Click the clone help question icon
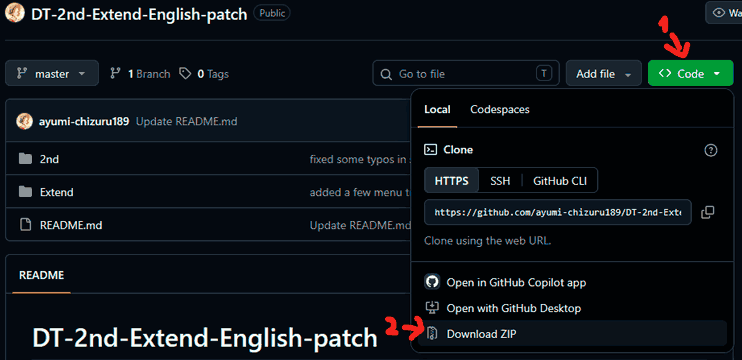 [x=711, y=150]
